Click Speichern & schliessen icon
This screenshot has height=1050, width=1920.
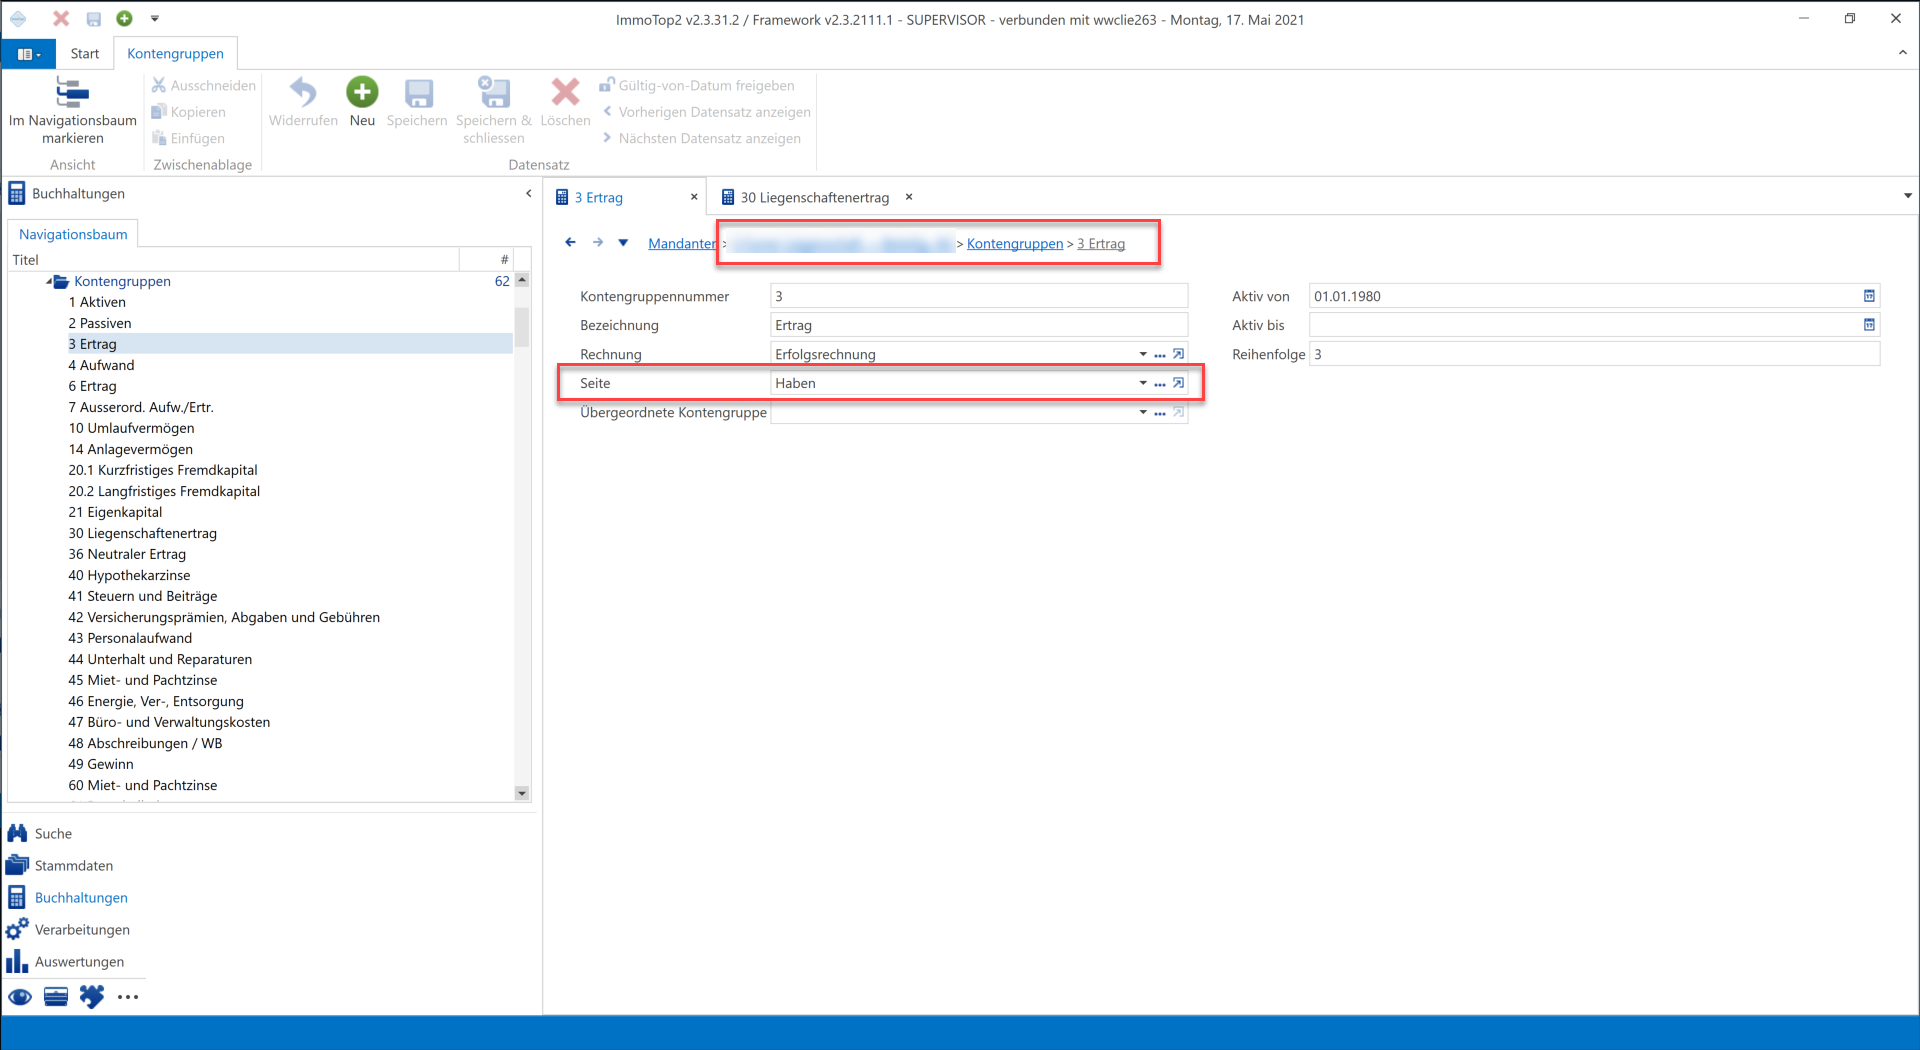click(x=494, y=92)
